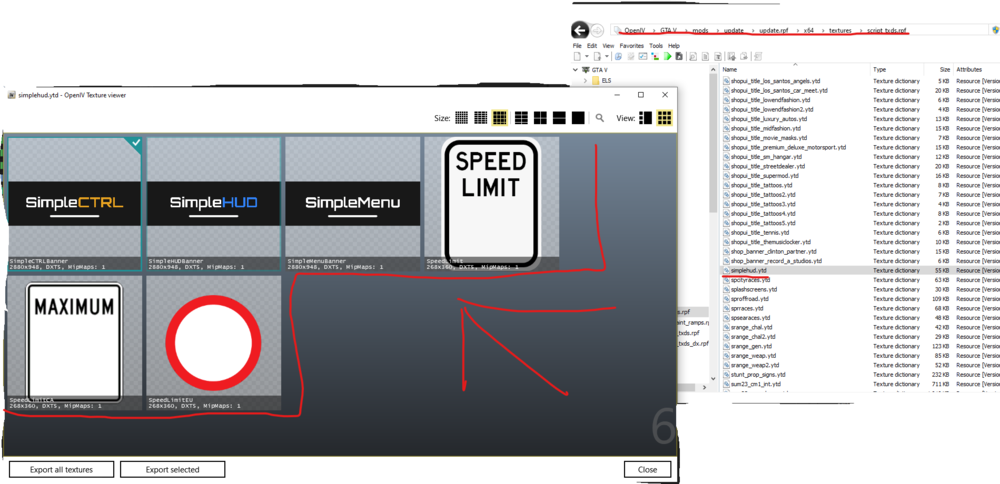Select the highlighted three-by-three size grid icon
Screen dimensions: 1000x484
pyautogui.click(x=499, y=117)
